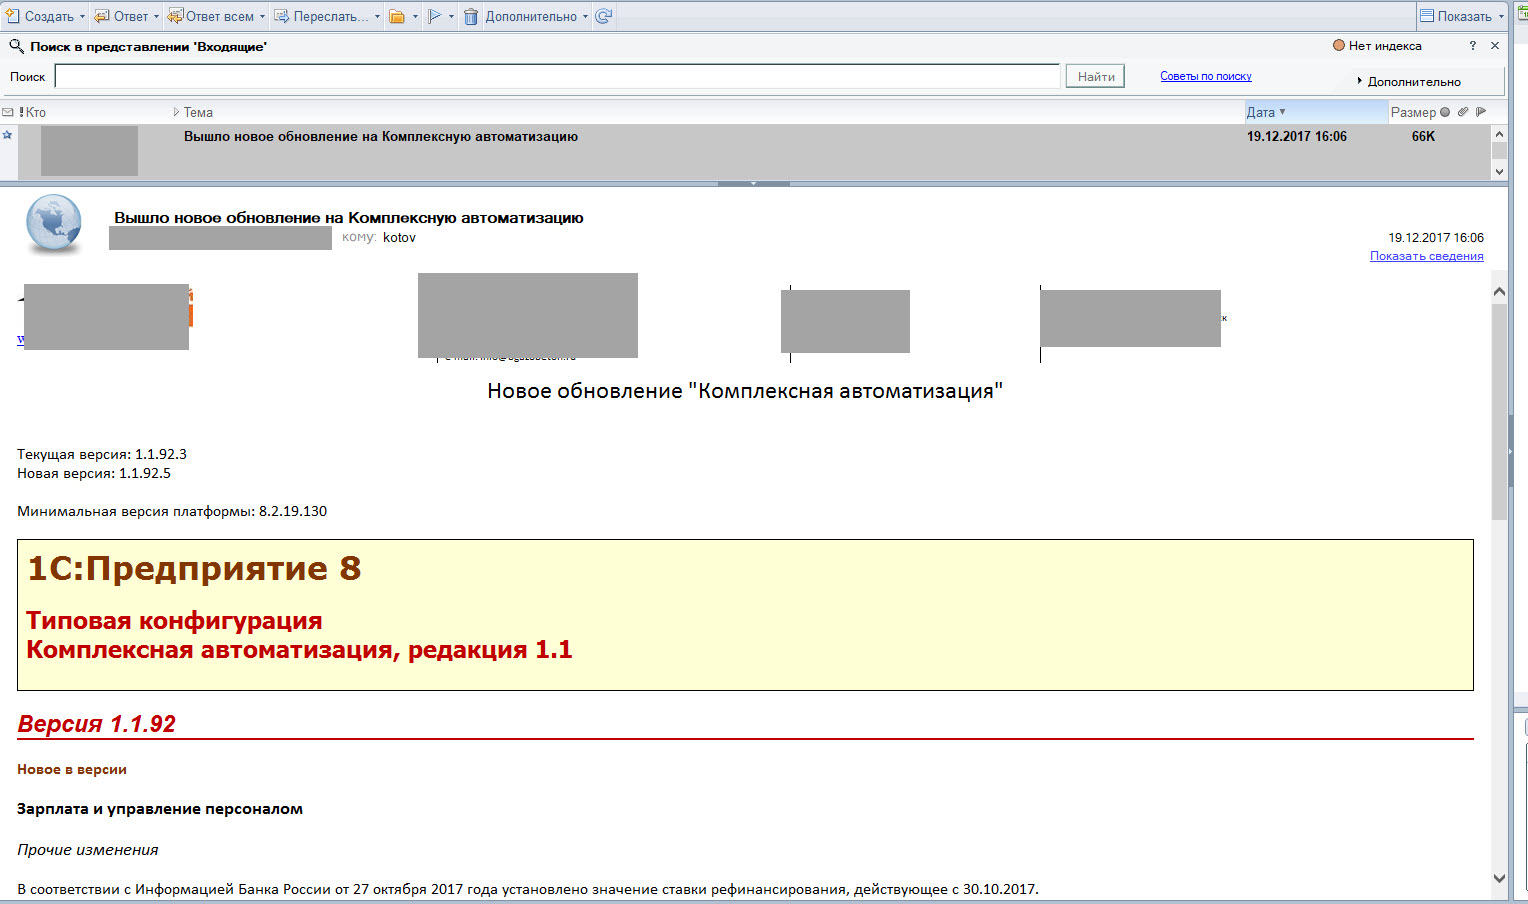Click the star icon on message row

(7, 135)
